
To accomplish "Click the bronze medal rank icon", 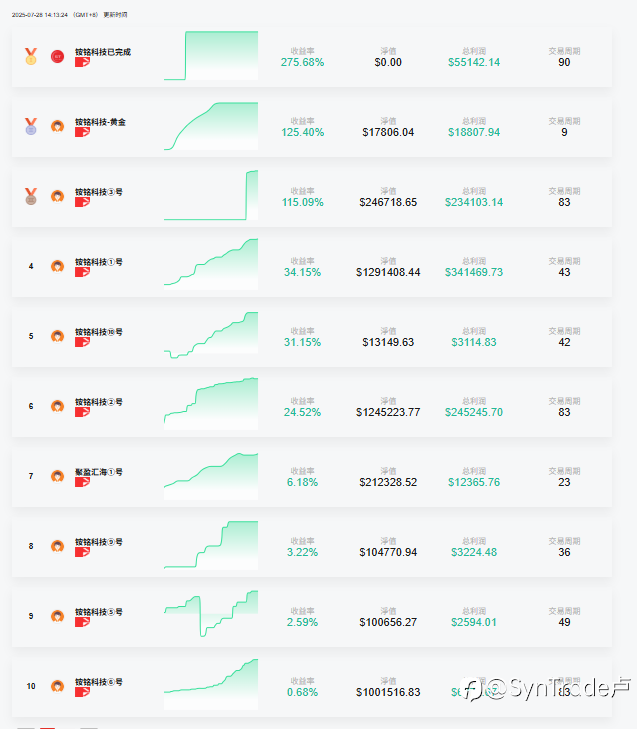I will pyautogui.click(x=31, y=196).
